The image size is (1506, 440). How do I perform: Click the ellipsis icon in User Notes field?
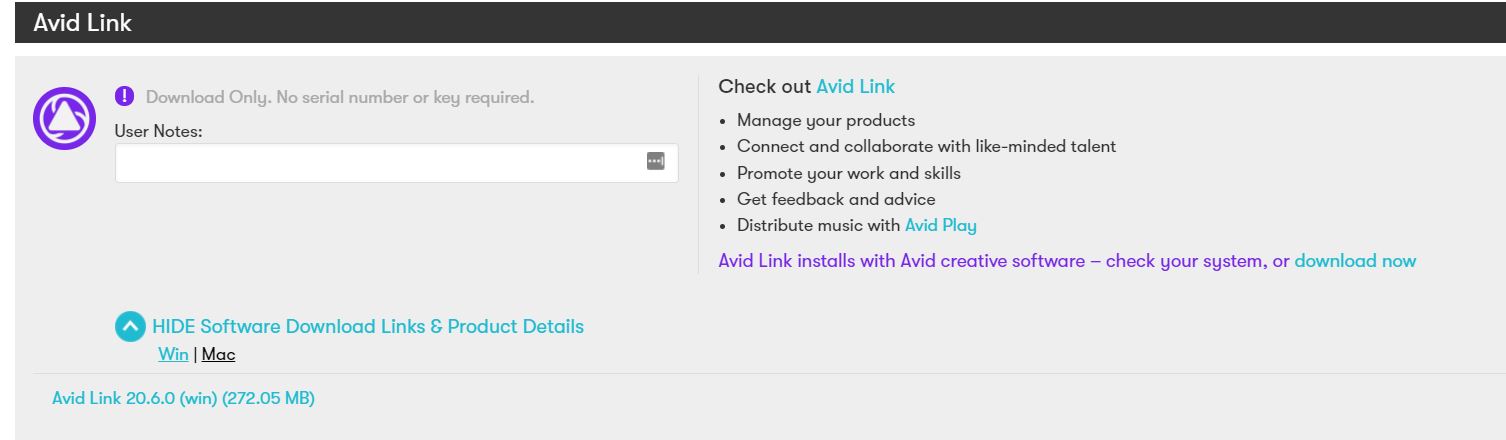pos(655,162)
